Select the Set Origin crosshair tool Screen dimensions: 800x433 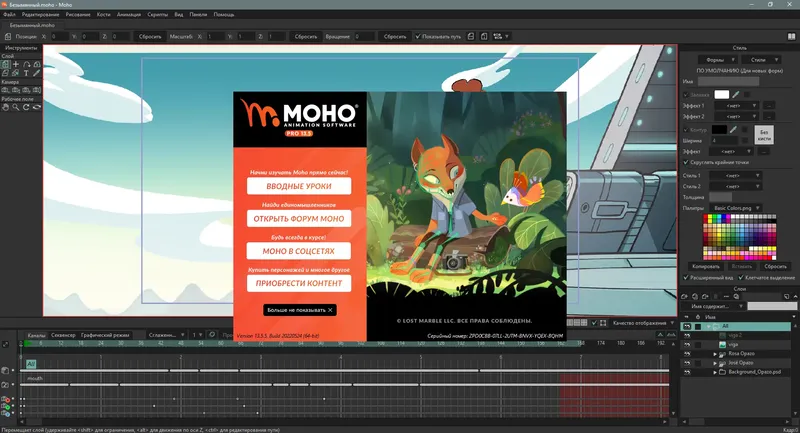[16, 64]
